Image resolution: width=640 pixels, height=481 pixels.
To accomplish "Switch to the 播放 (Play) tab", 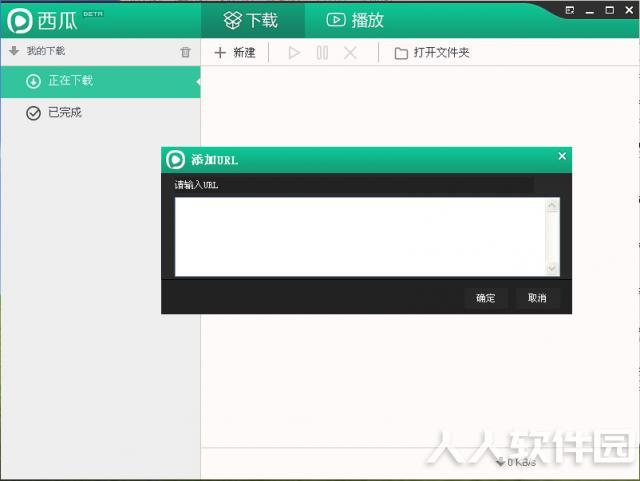I will pyautogui.click(x=355, y=20).
